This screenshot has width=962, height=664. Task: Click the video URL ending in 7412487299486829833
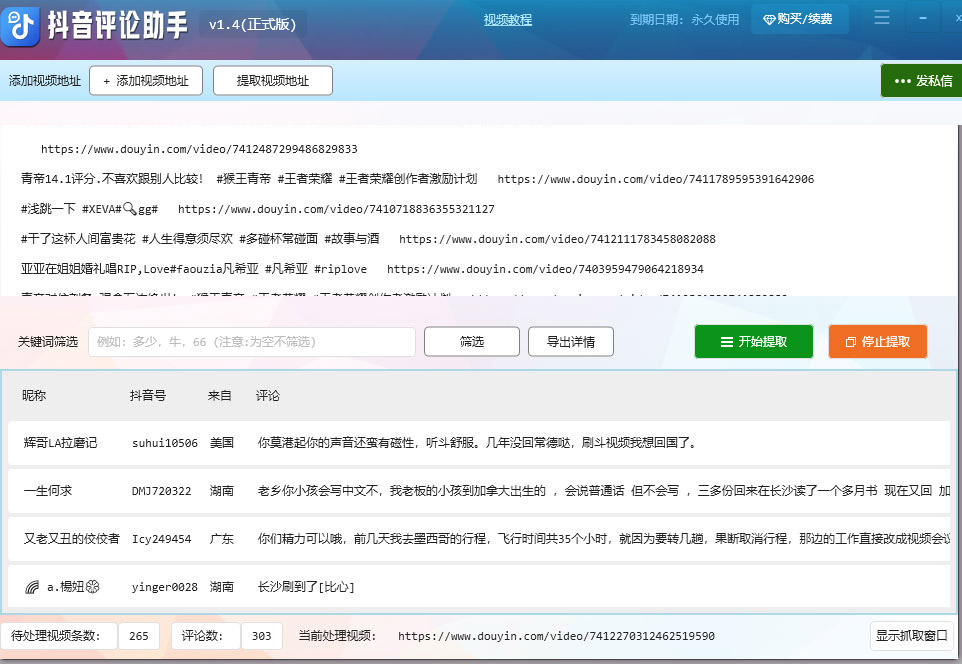coord(199,149)
